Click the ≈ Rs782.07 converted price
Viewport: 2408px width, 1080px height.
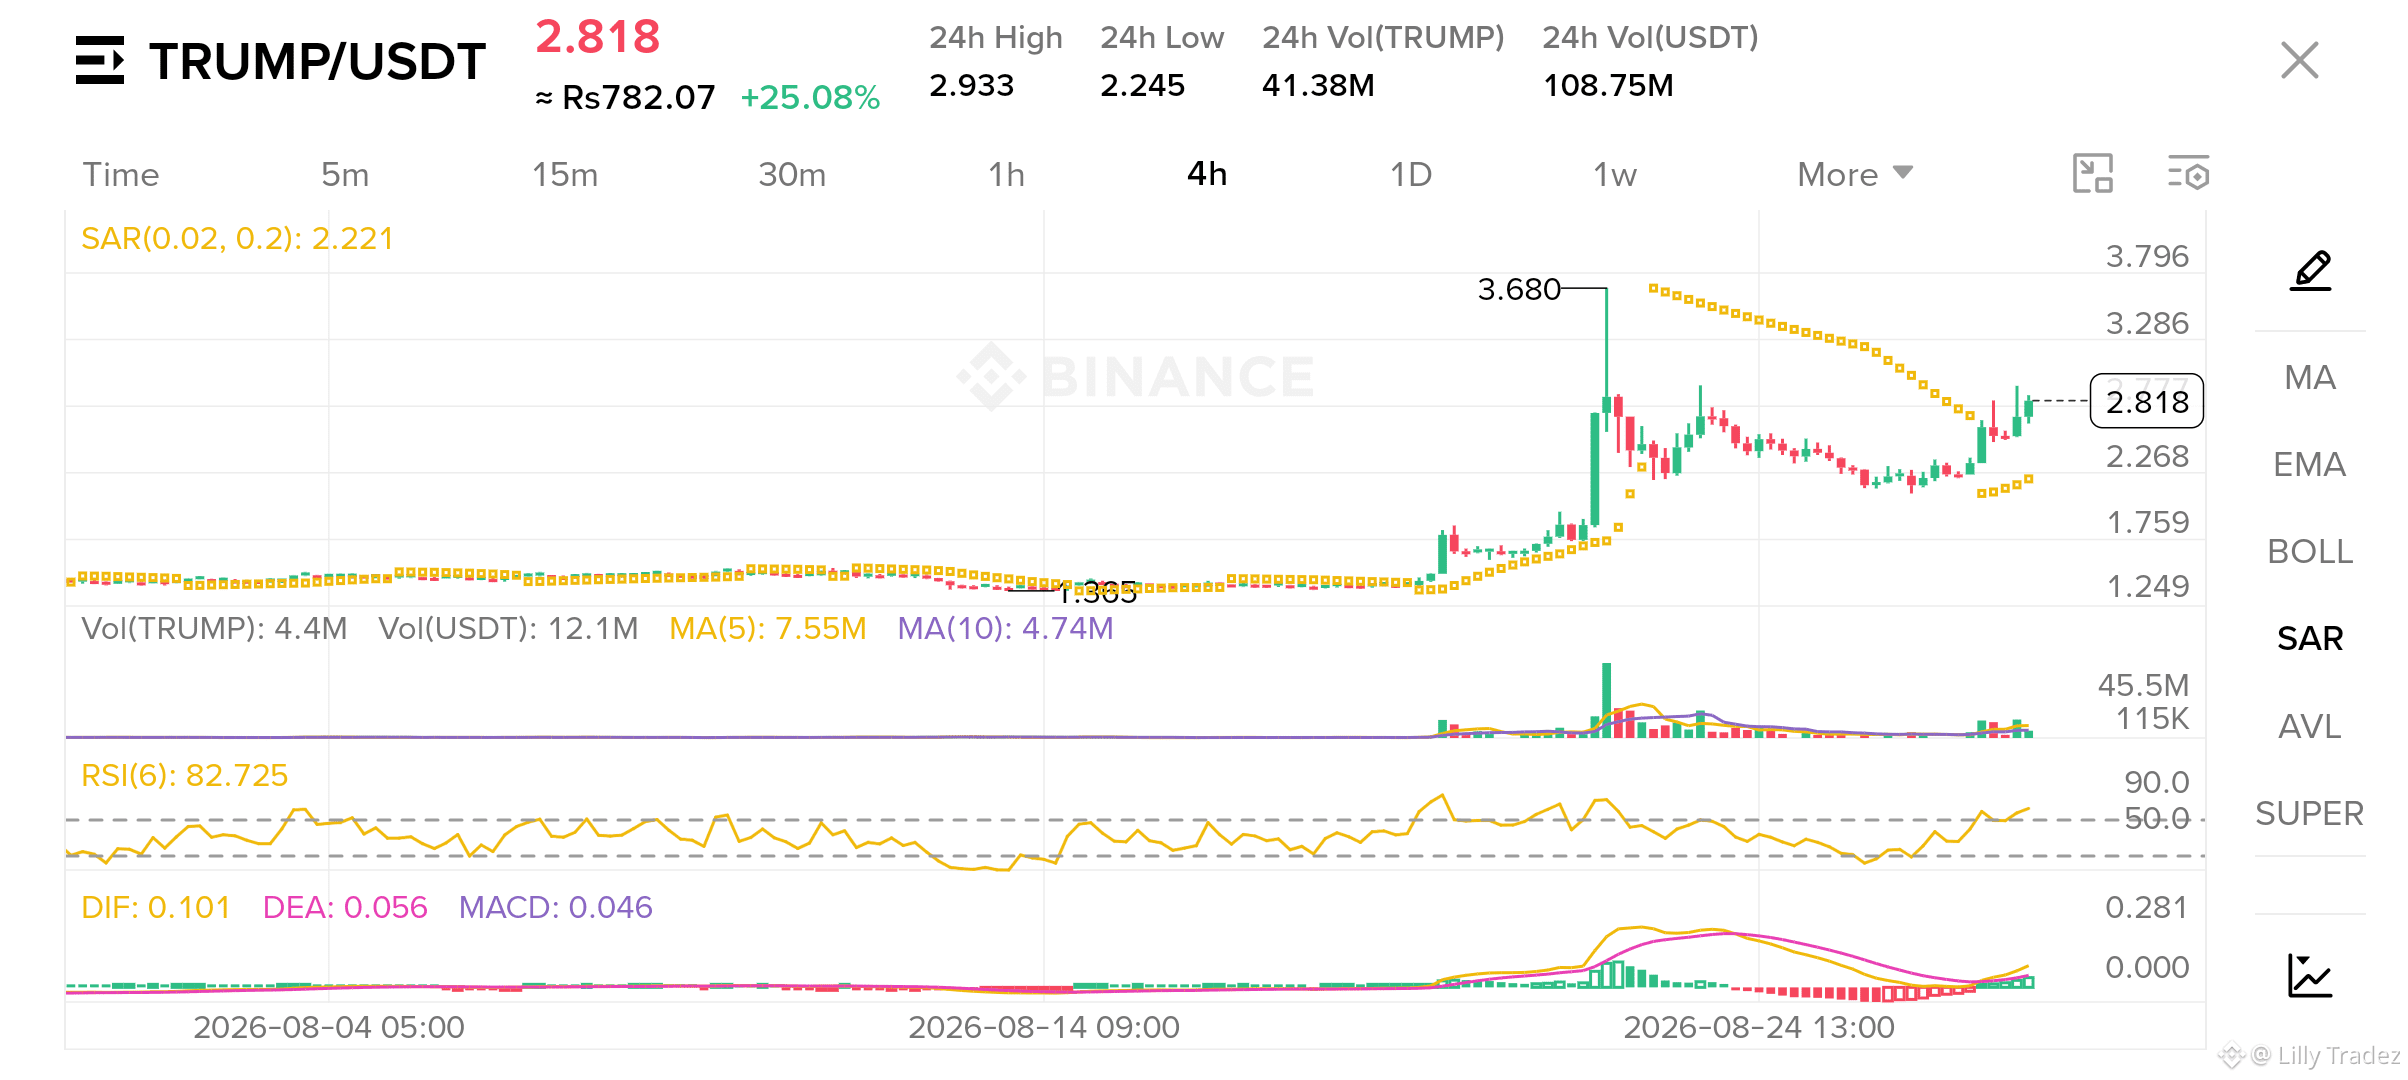(626, 97)
